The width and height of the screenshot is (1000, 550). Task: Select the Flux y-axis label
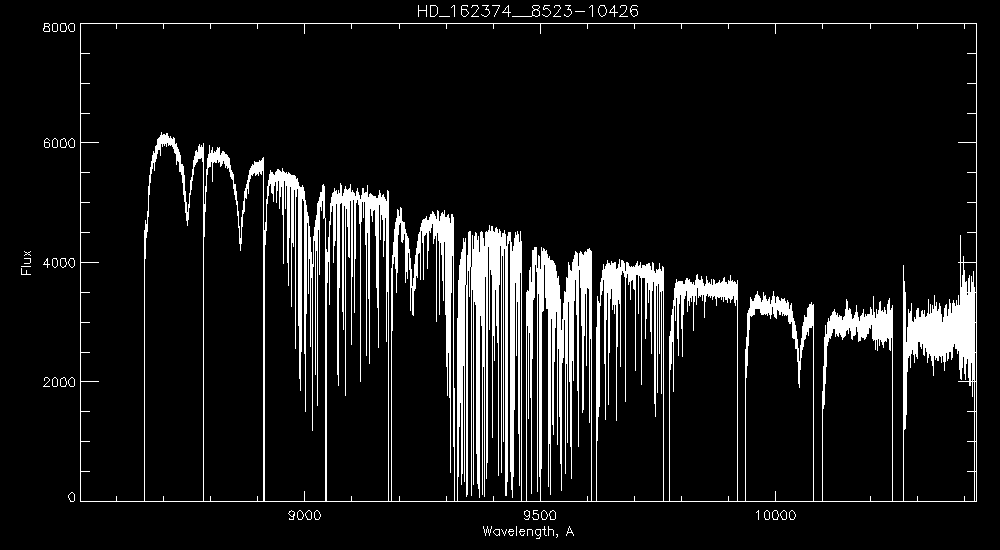tap(26, 262)
